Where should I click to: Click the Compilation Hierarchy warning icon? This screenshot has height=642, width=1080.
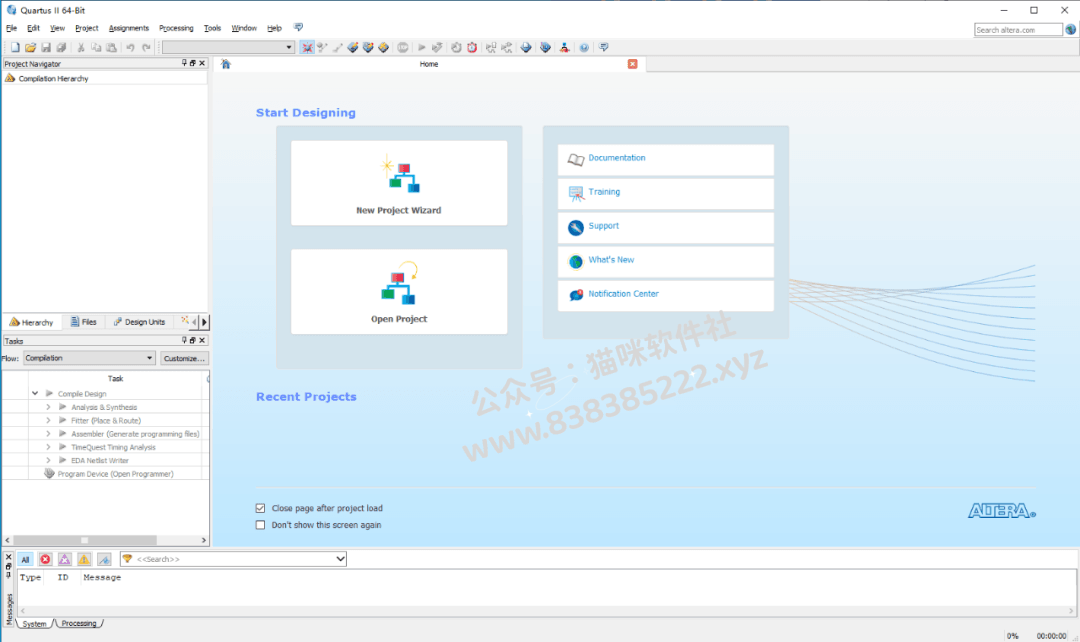coord(10,79)
